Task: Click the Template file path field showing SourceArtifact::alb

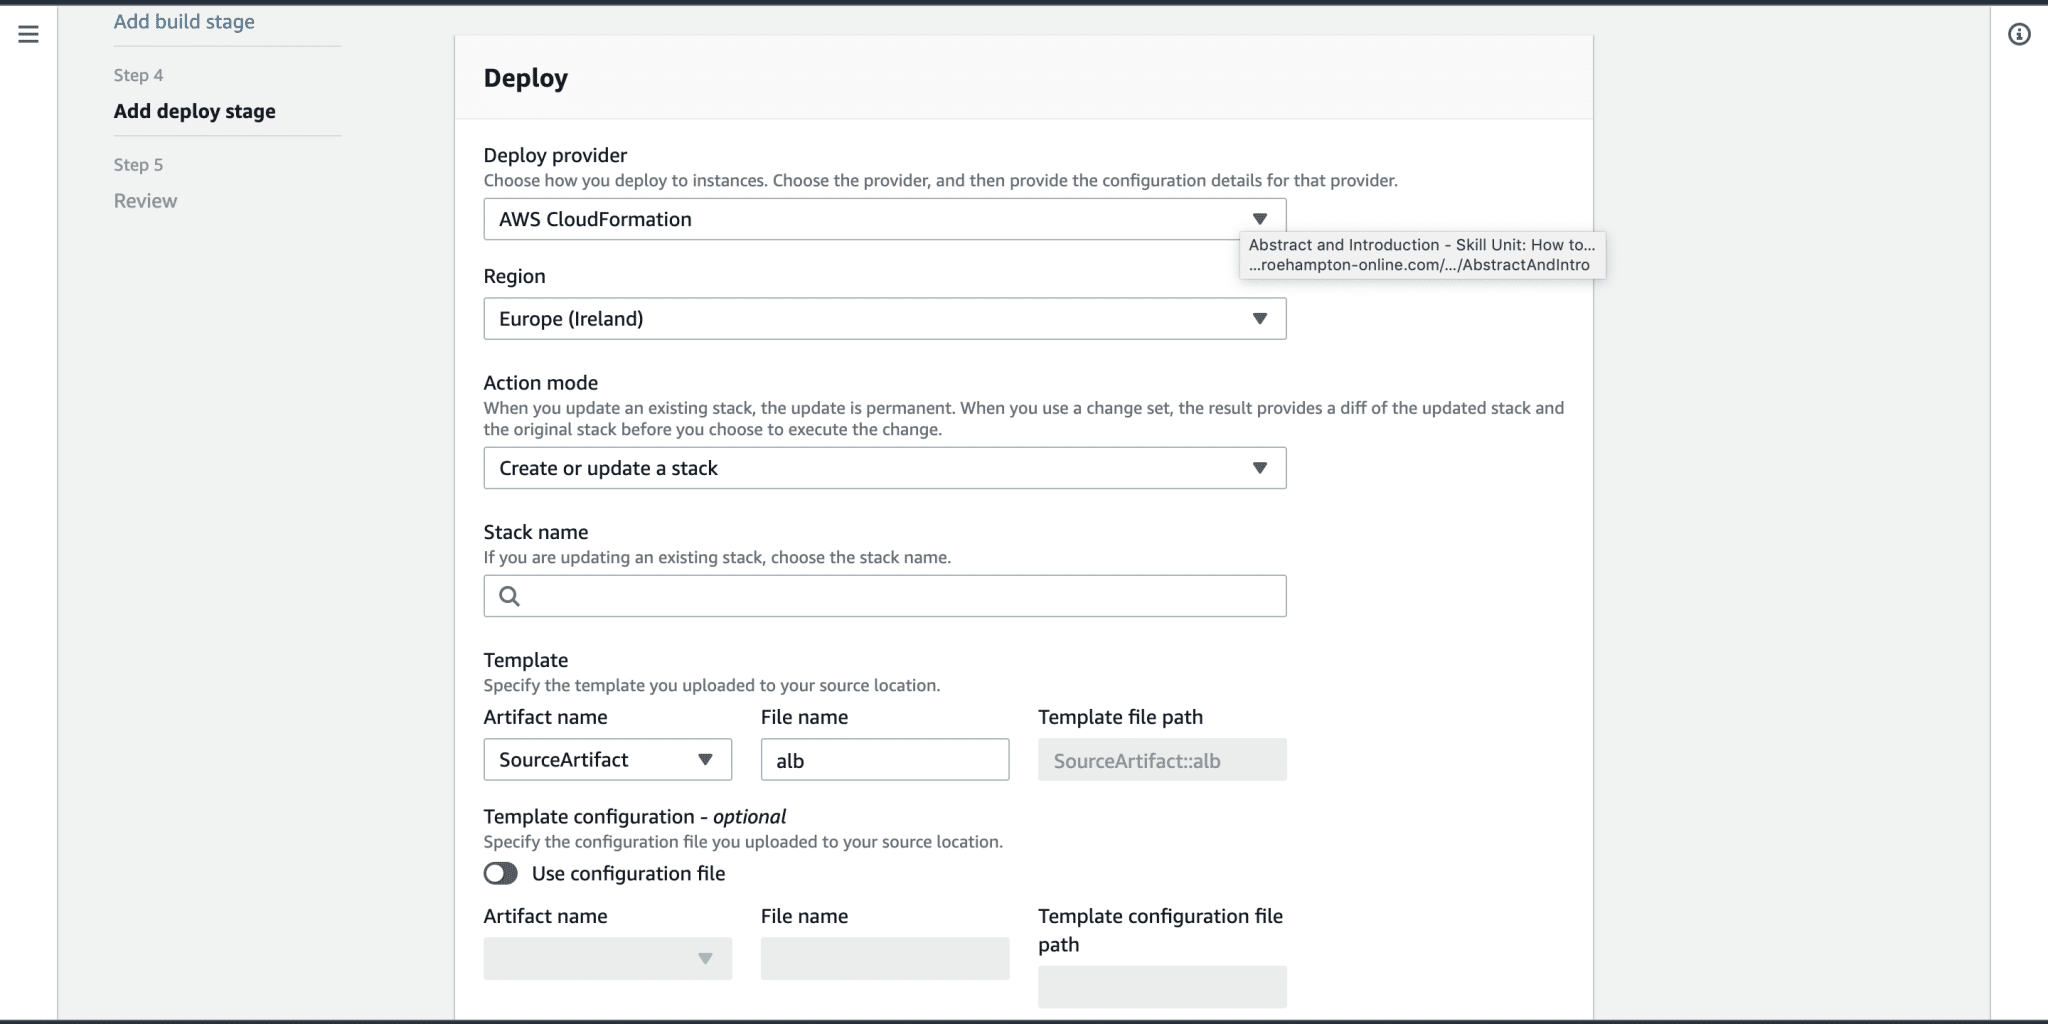Action: [x=1161, y=760]
